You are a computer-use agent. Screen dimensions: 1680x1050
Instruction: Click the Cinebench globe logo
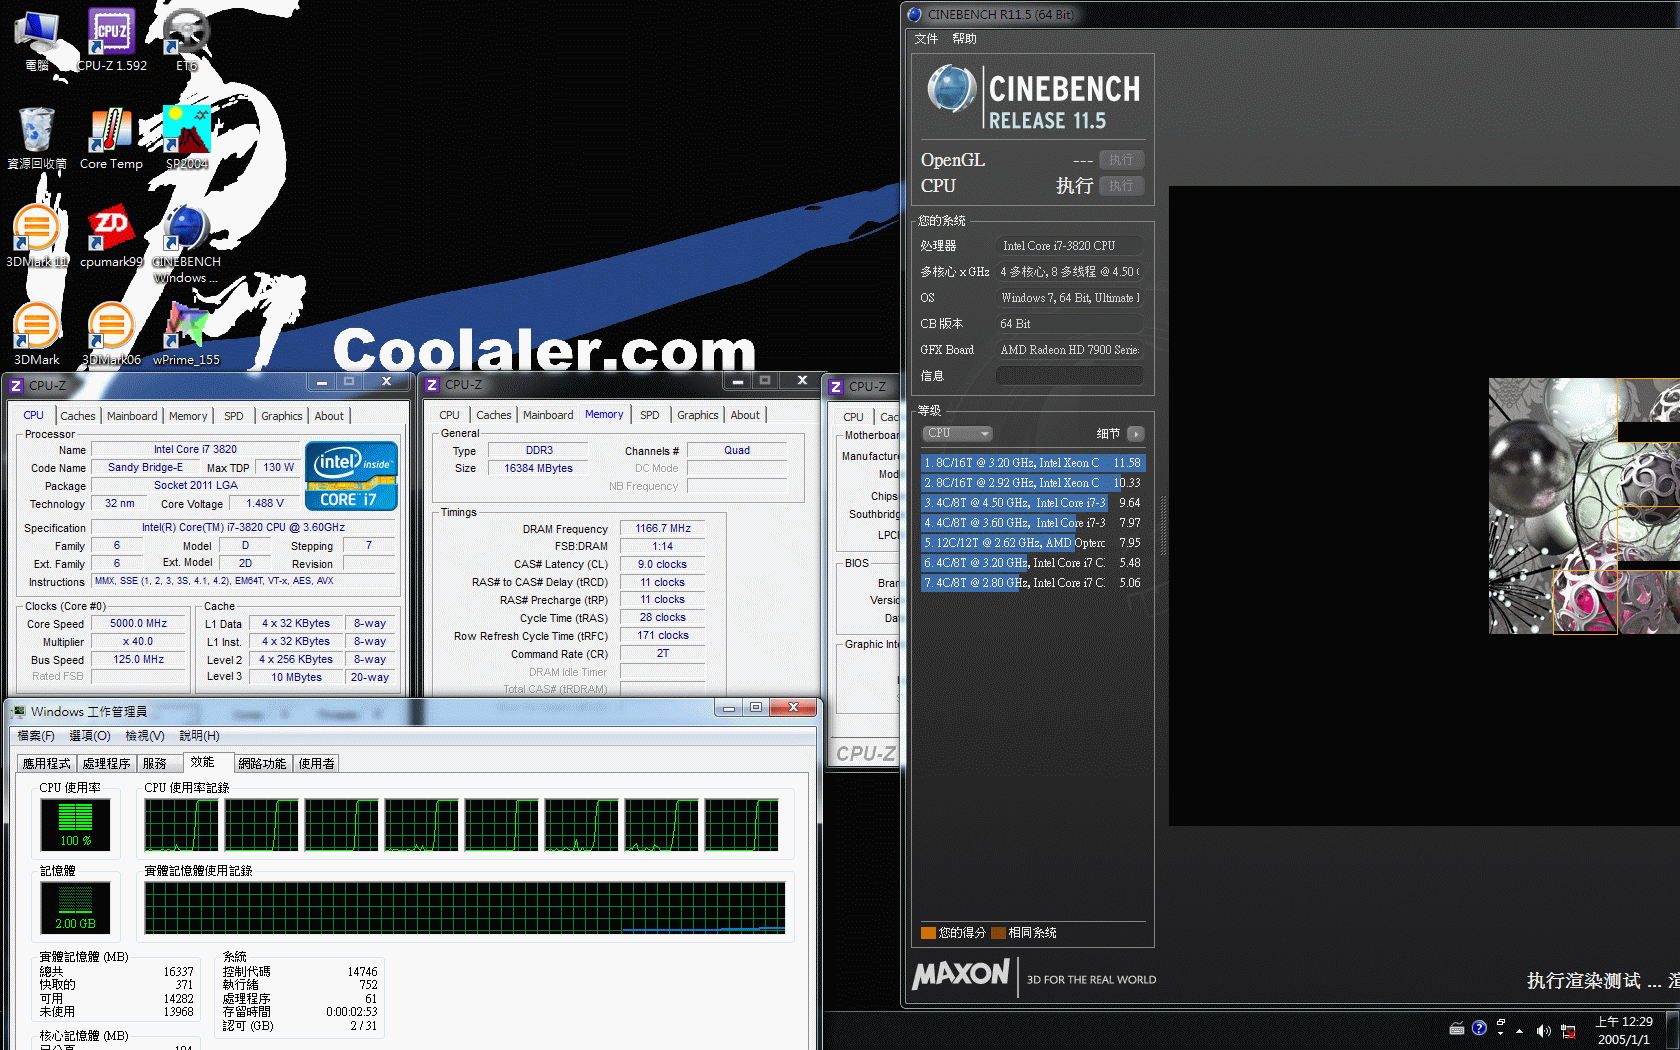(x=951, y=89)
